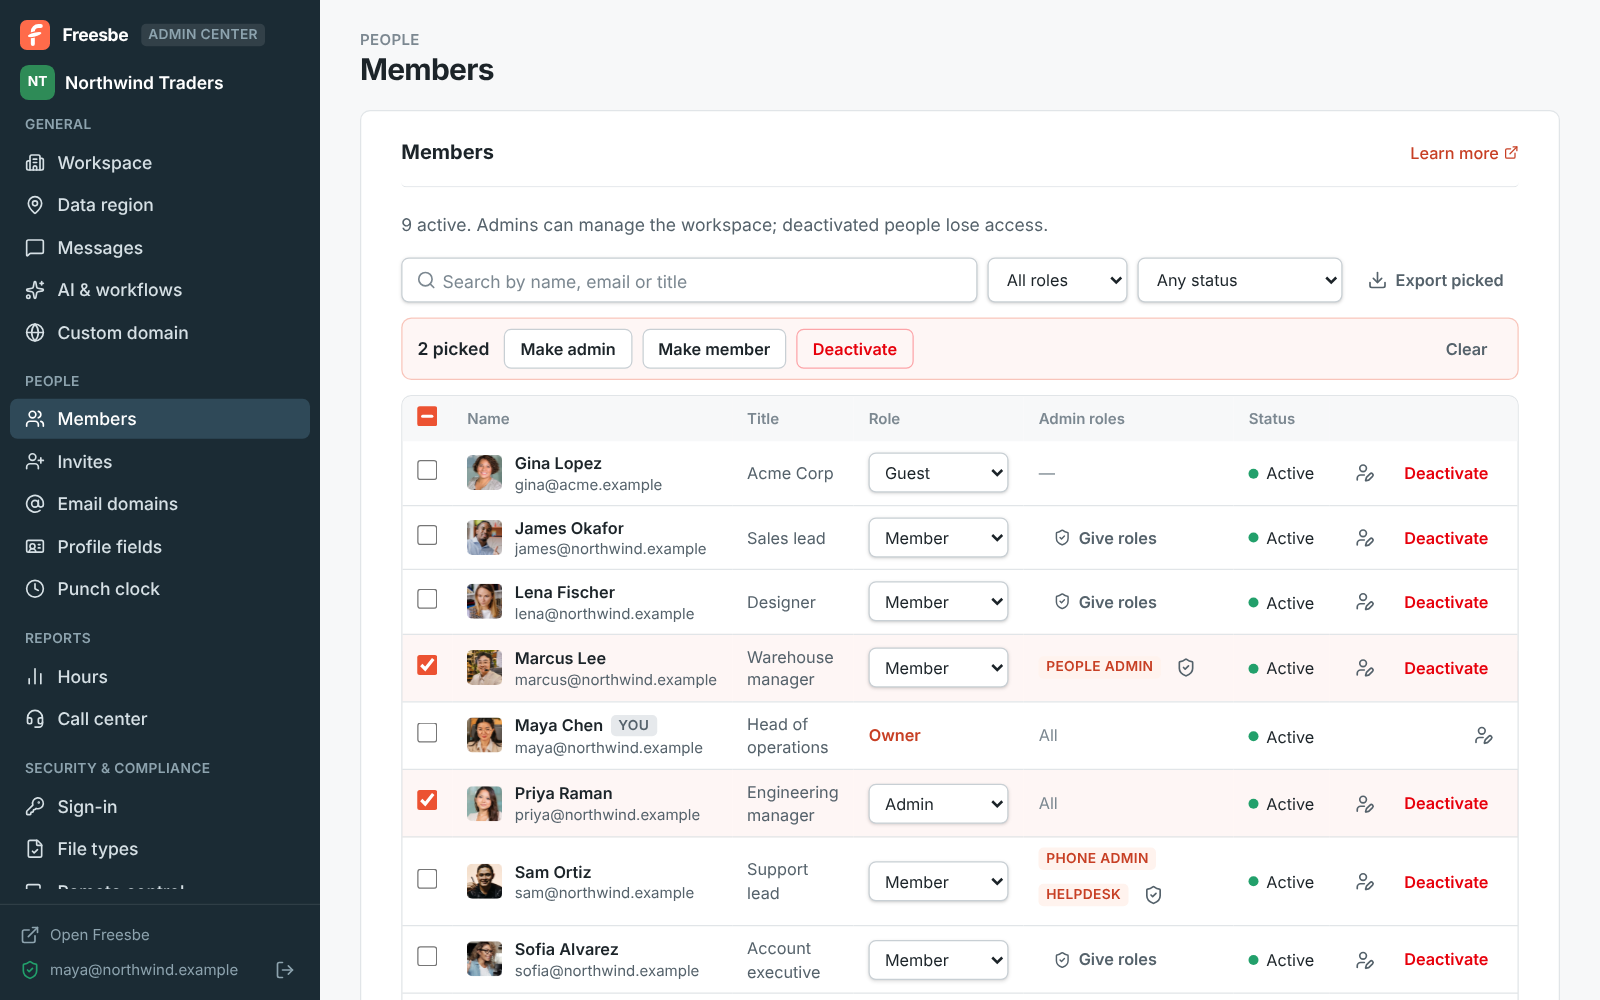1600x1000 pixels.
Task: Change Priya Raman's Admin role dropdown
Action: tap(938, 804)
